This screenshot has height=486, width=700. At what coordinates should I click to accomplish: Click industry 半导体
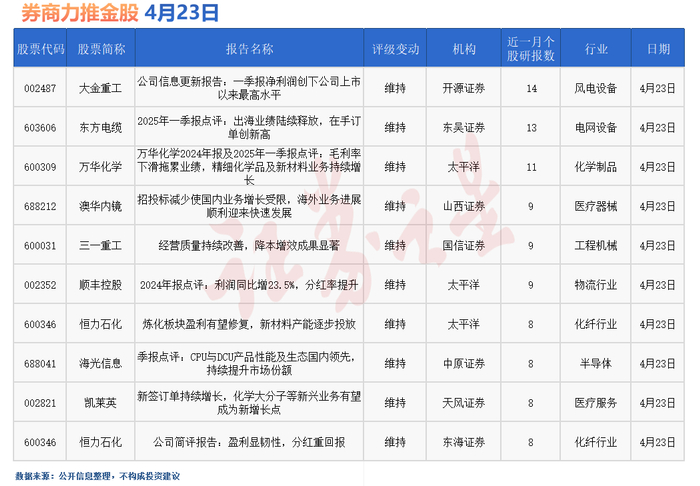pos(596,363)
